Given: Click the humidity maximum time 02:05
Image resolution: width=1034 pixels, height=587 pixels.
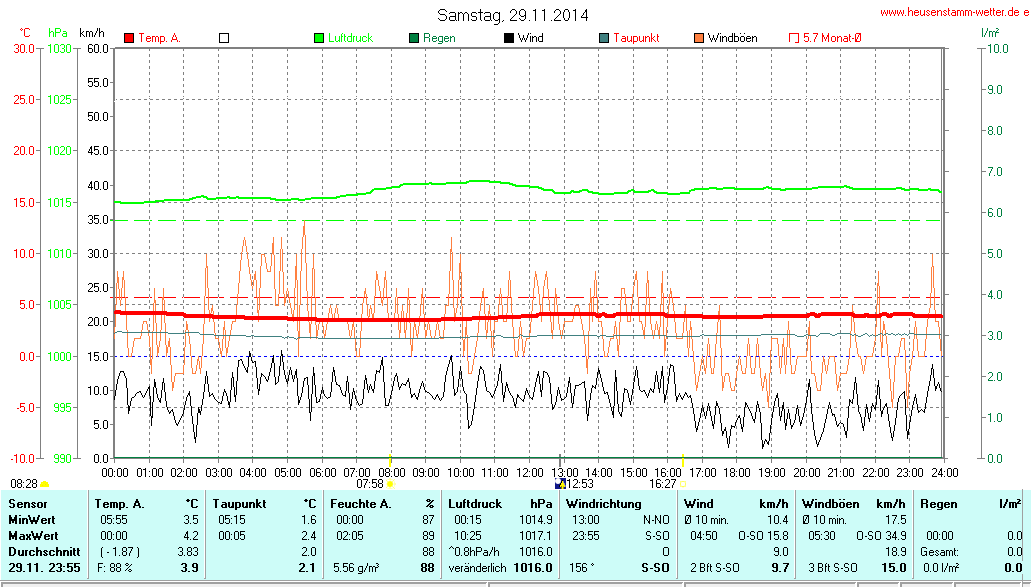Looking at the screenshot, I should (350, 536).
